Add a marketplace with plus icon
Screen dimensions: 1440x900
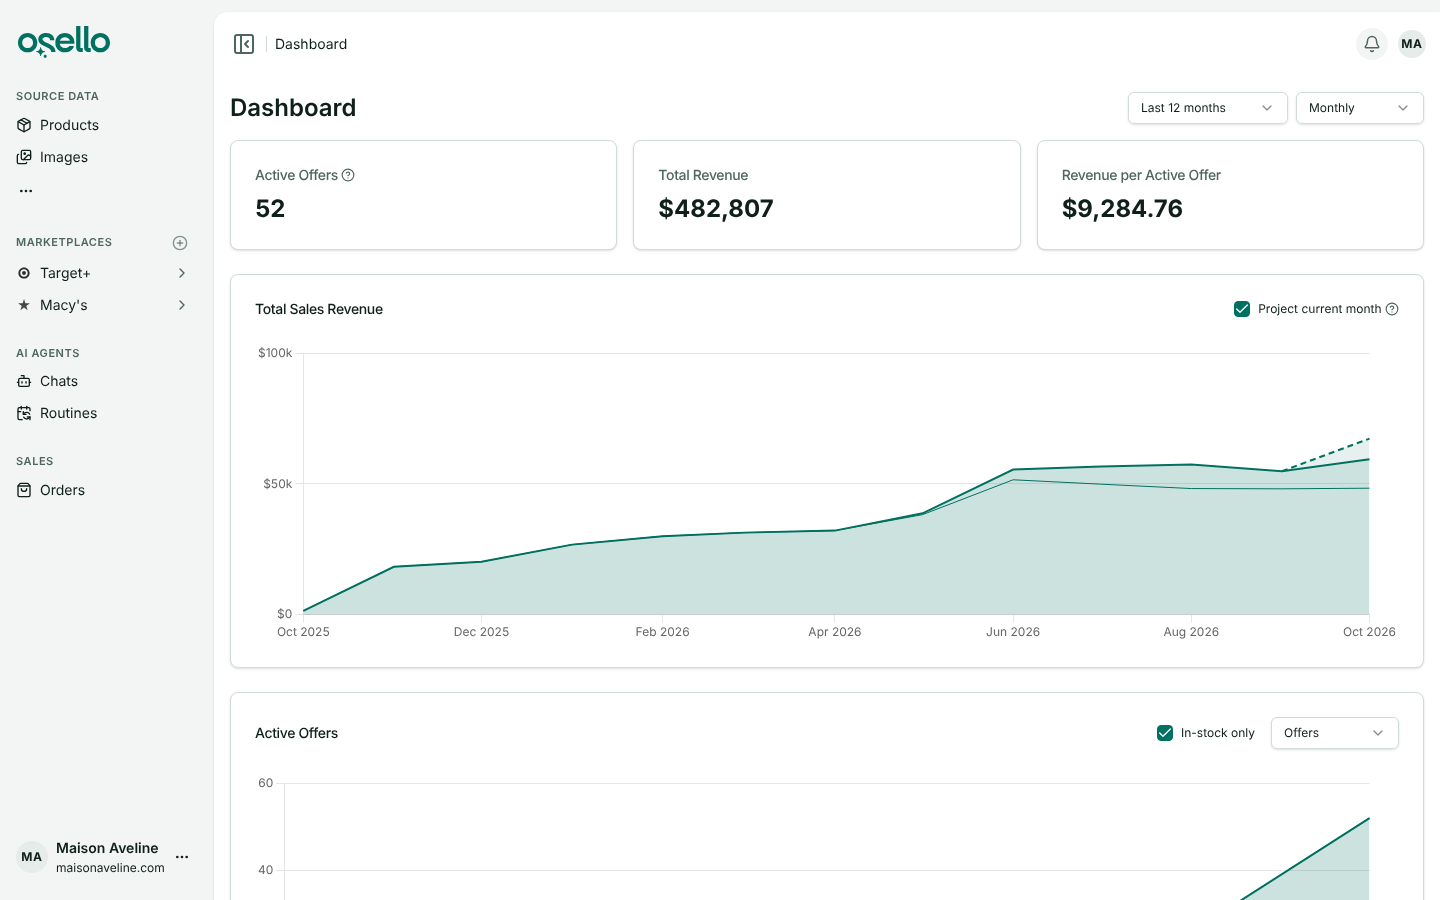(180, 243)
